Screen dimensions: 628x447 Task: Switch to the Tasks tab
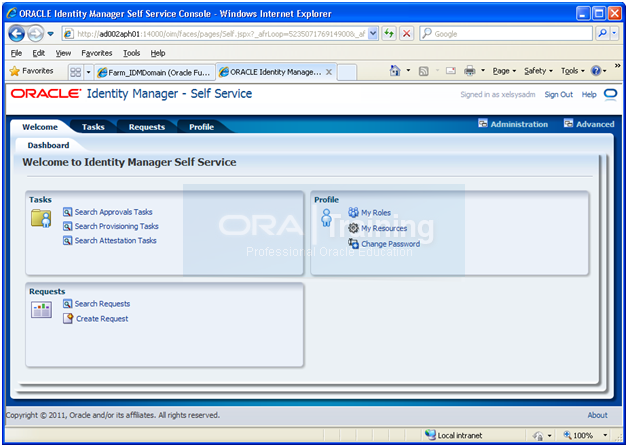93,127
